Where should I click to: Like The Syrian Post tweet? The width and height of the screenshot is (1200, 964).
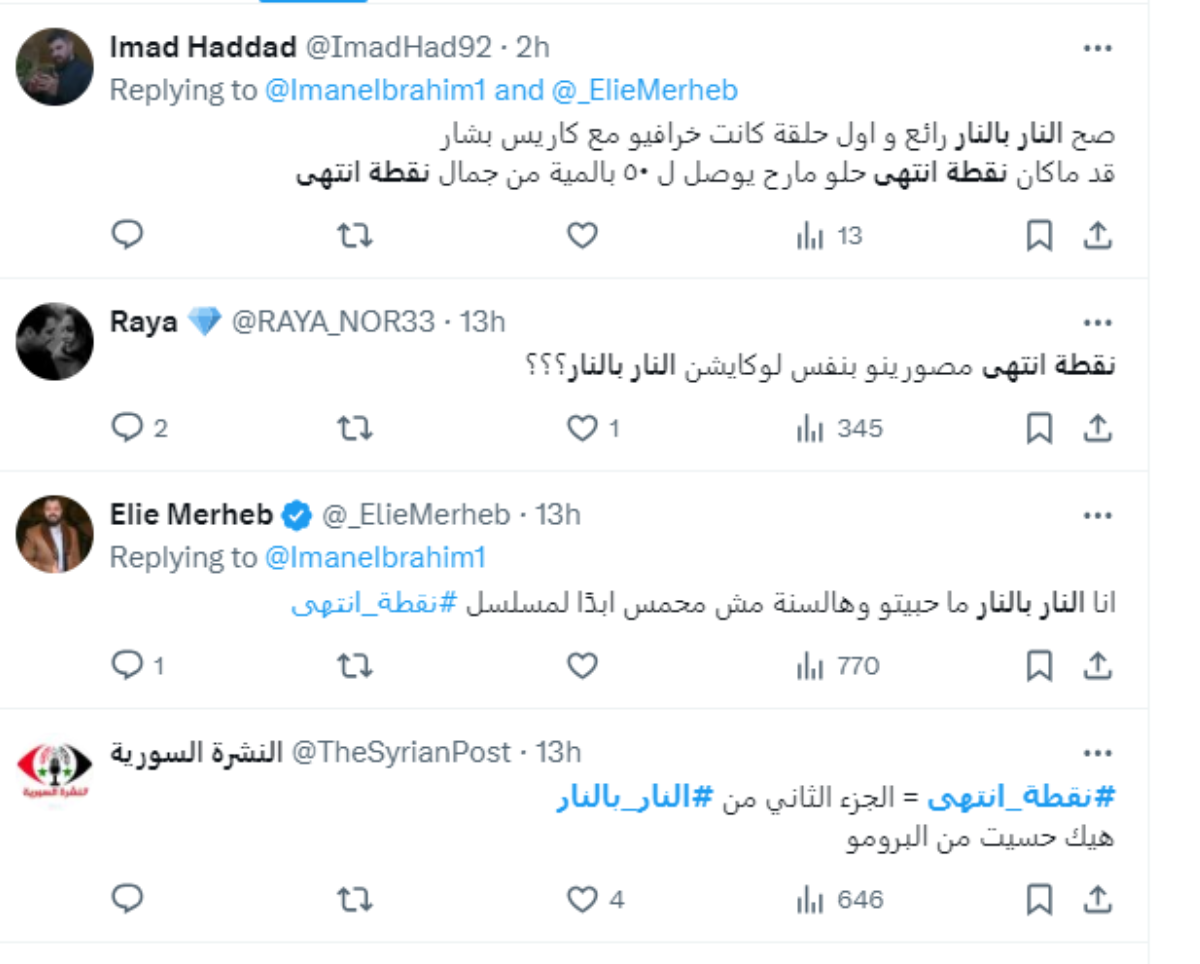pyautogui.click(x=582, y=900)
